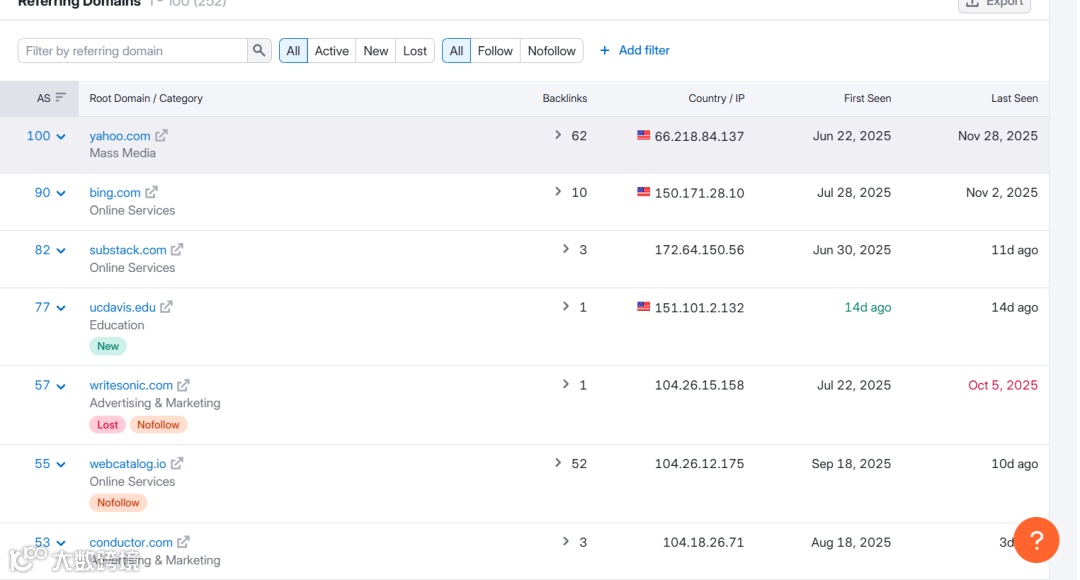The width and height of the screenshot is (1080, 580).
Task: Open the conductor.com domain link
Action: tap(131, 543)
